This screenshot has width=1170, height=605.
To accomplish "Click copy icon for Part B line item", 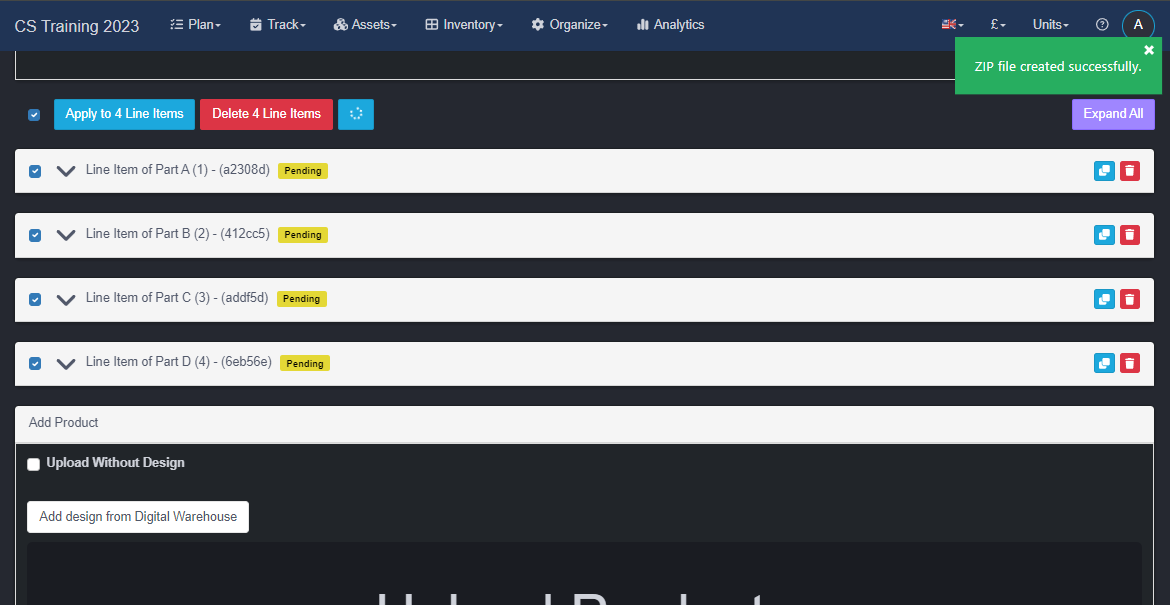I will point(1104,235).
